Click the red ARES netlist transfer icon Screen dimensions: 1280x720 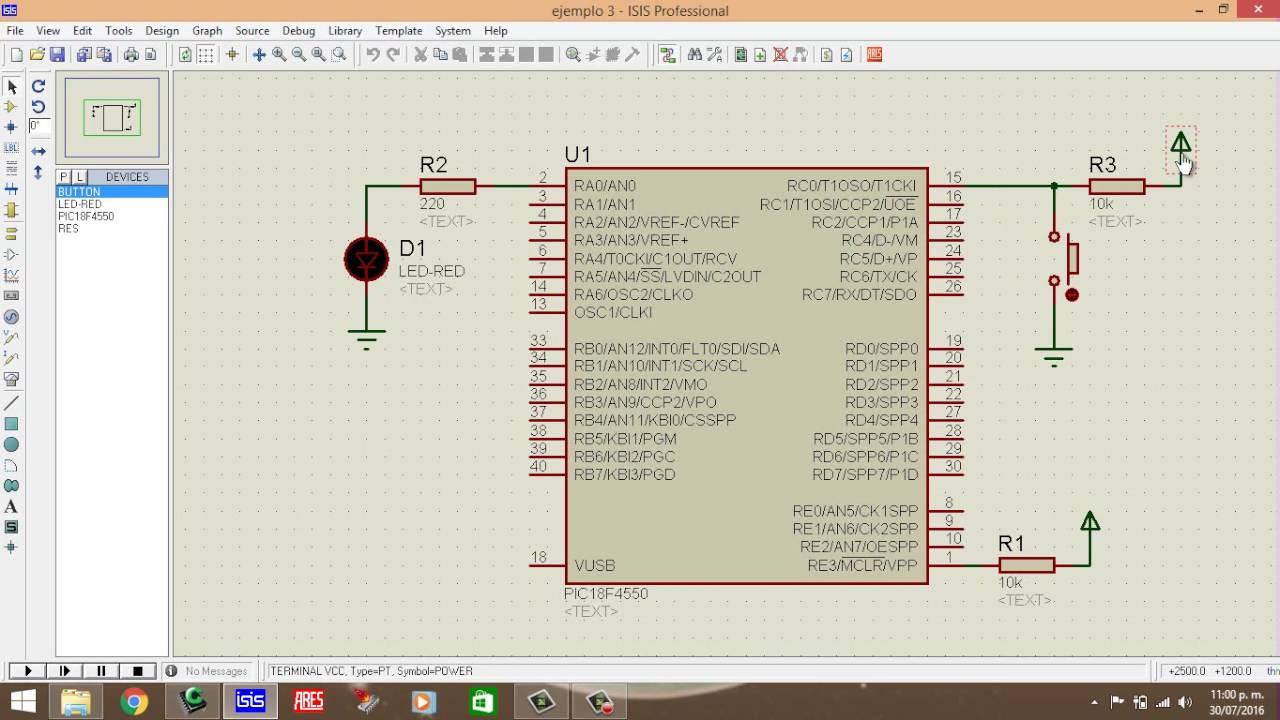click(874, 55)
